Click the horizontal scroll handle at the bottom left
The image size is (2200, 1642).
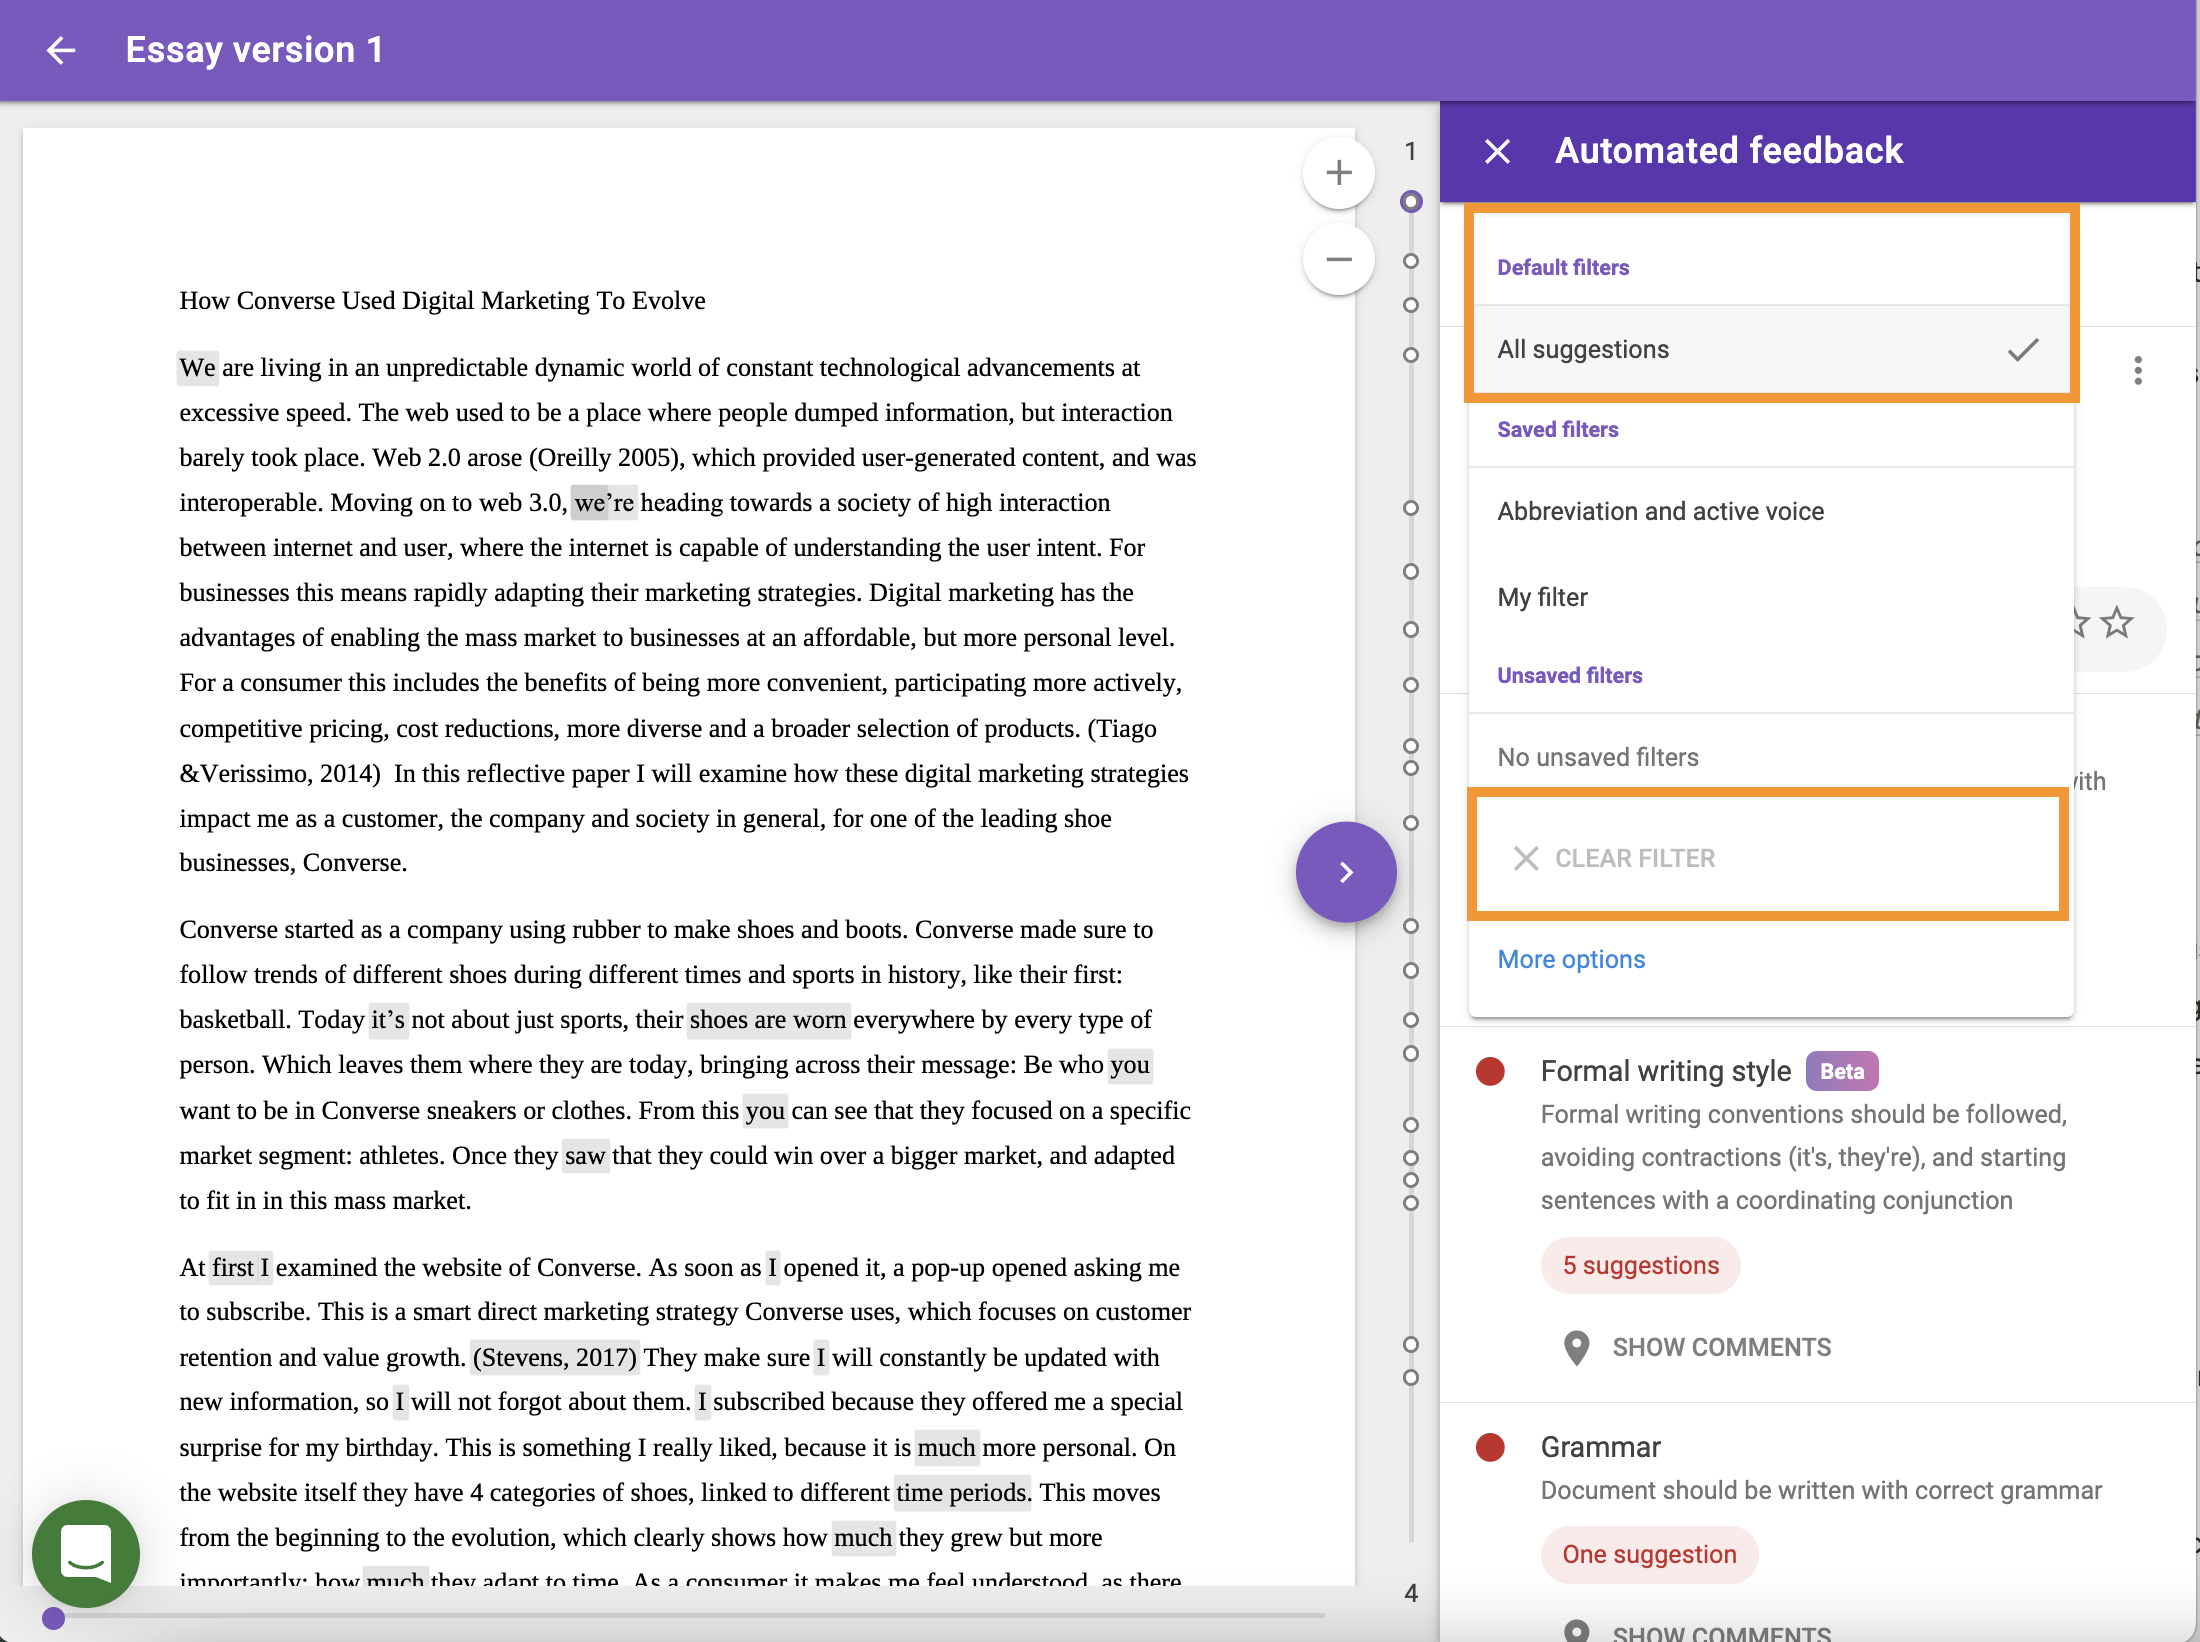[53, 1618]
